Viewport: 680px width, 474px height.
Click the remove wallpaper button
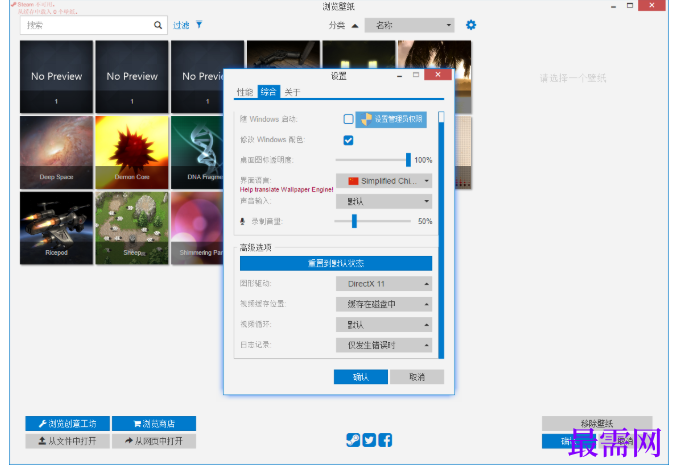[x=597, y=423]
